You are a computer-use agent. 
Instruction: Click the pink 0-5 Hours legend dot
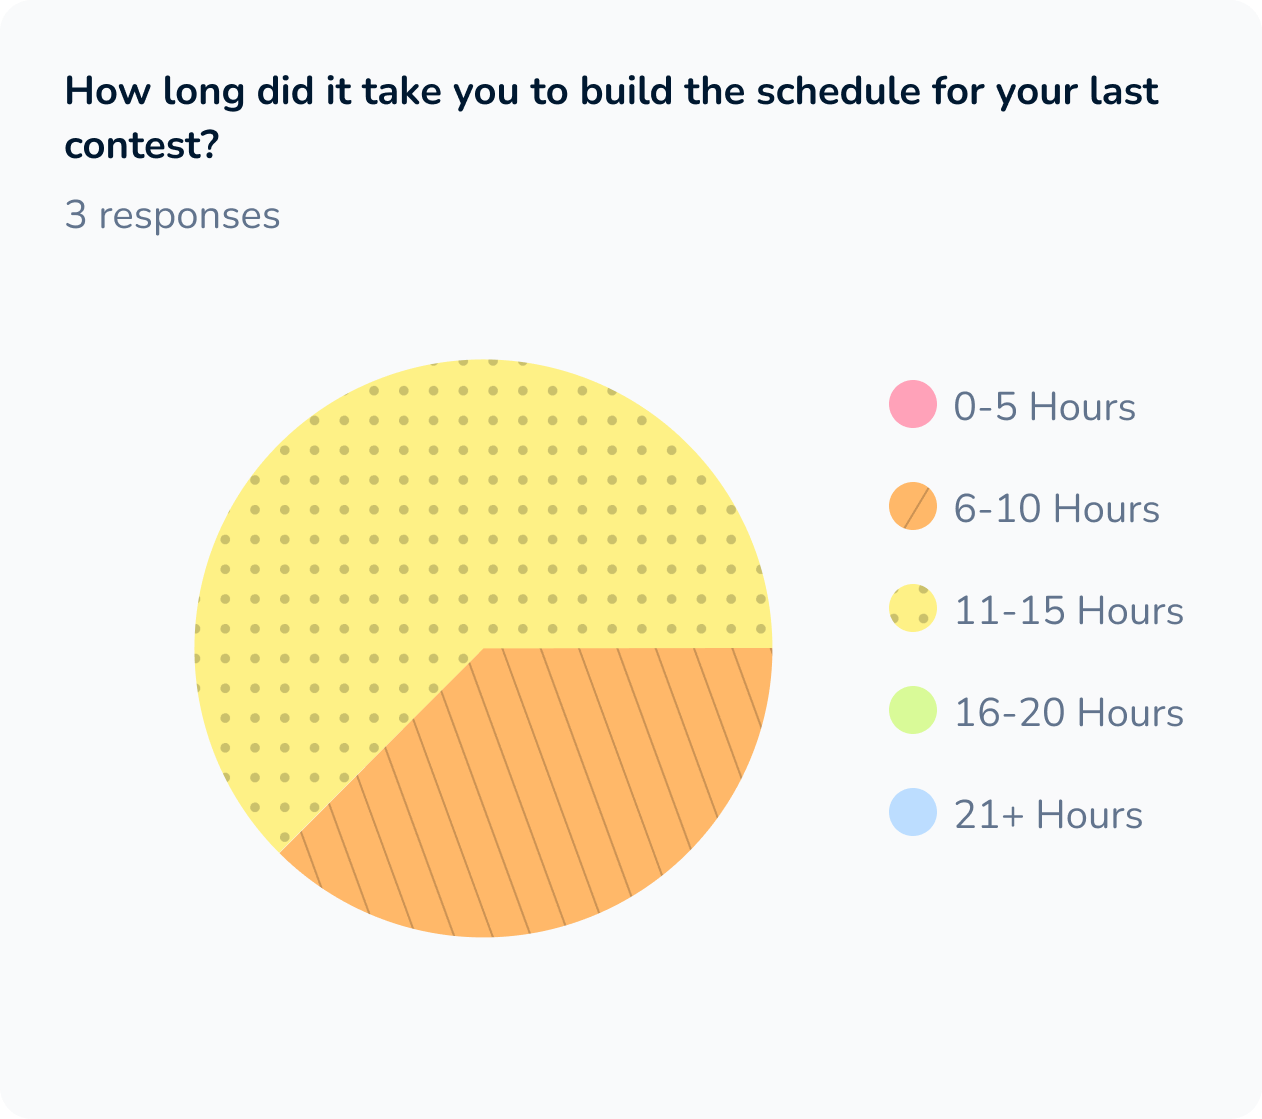click(x=912, y=405)
